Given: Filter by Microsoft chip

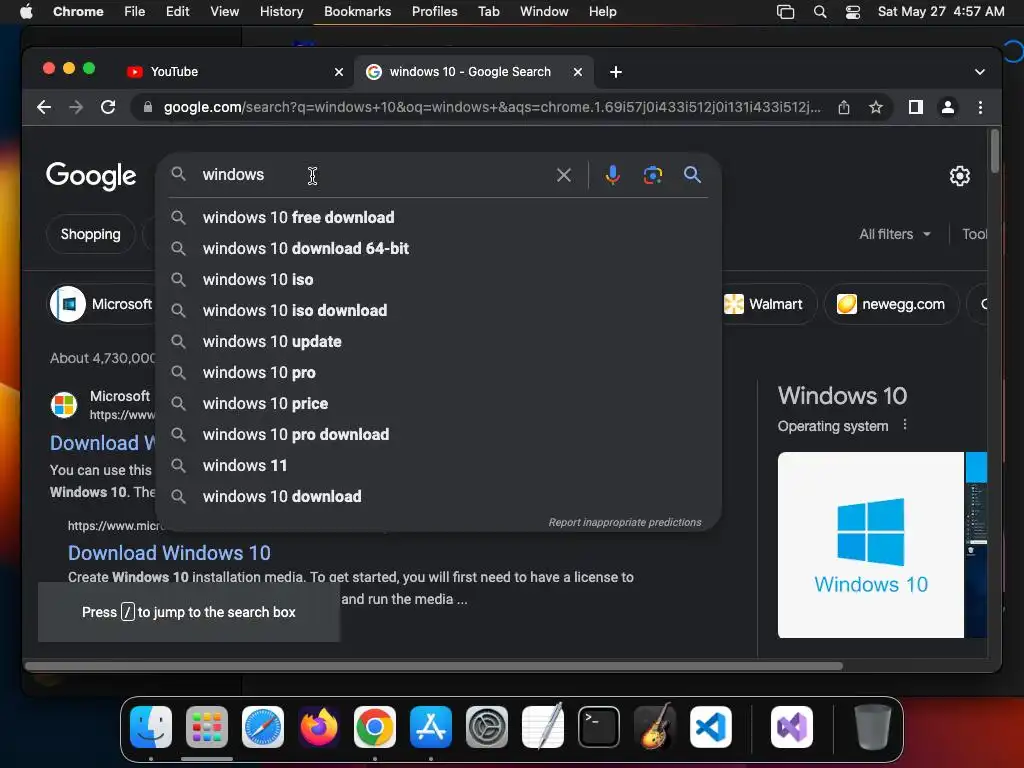Looking at the screenshot, I should pyautogui.click(x=102, y=304).
